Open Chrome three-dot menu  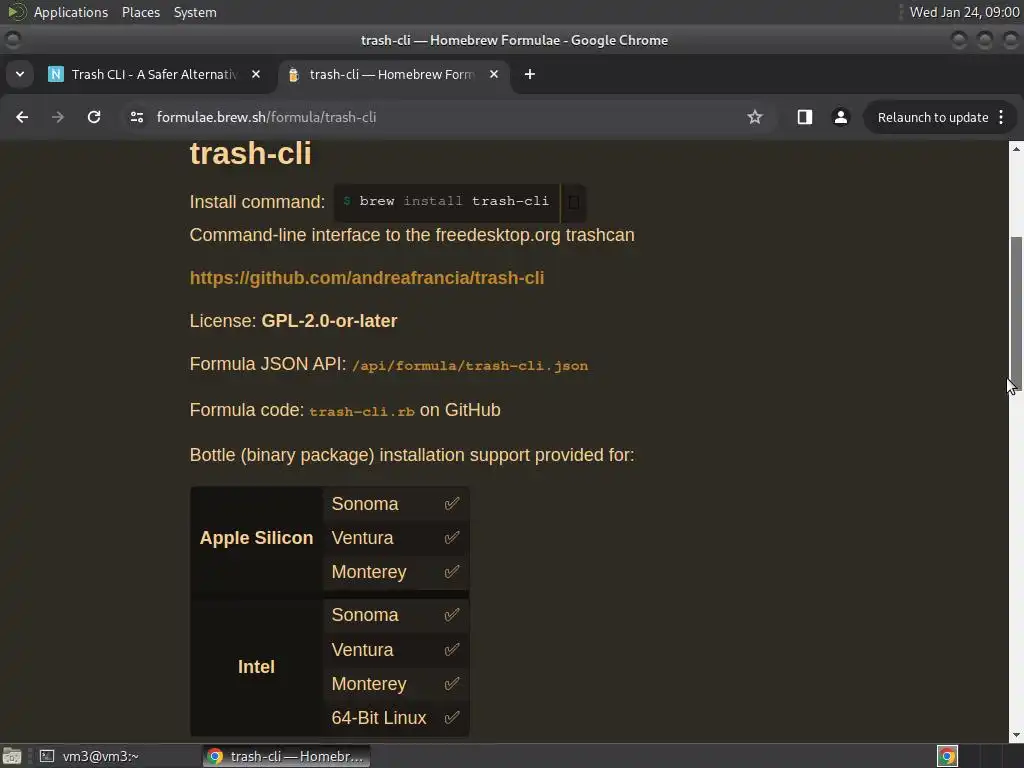1001,117
